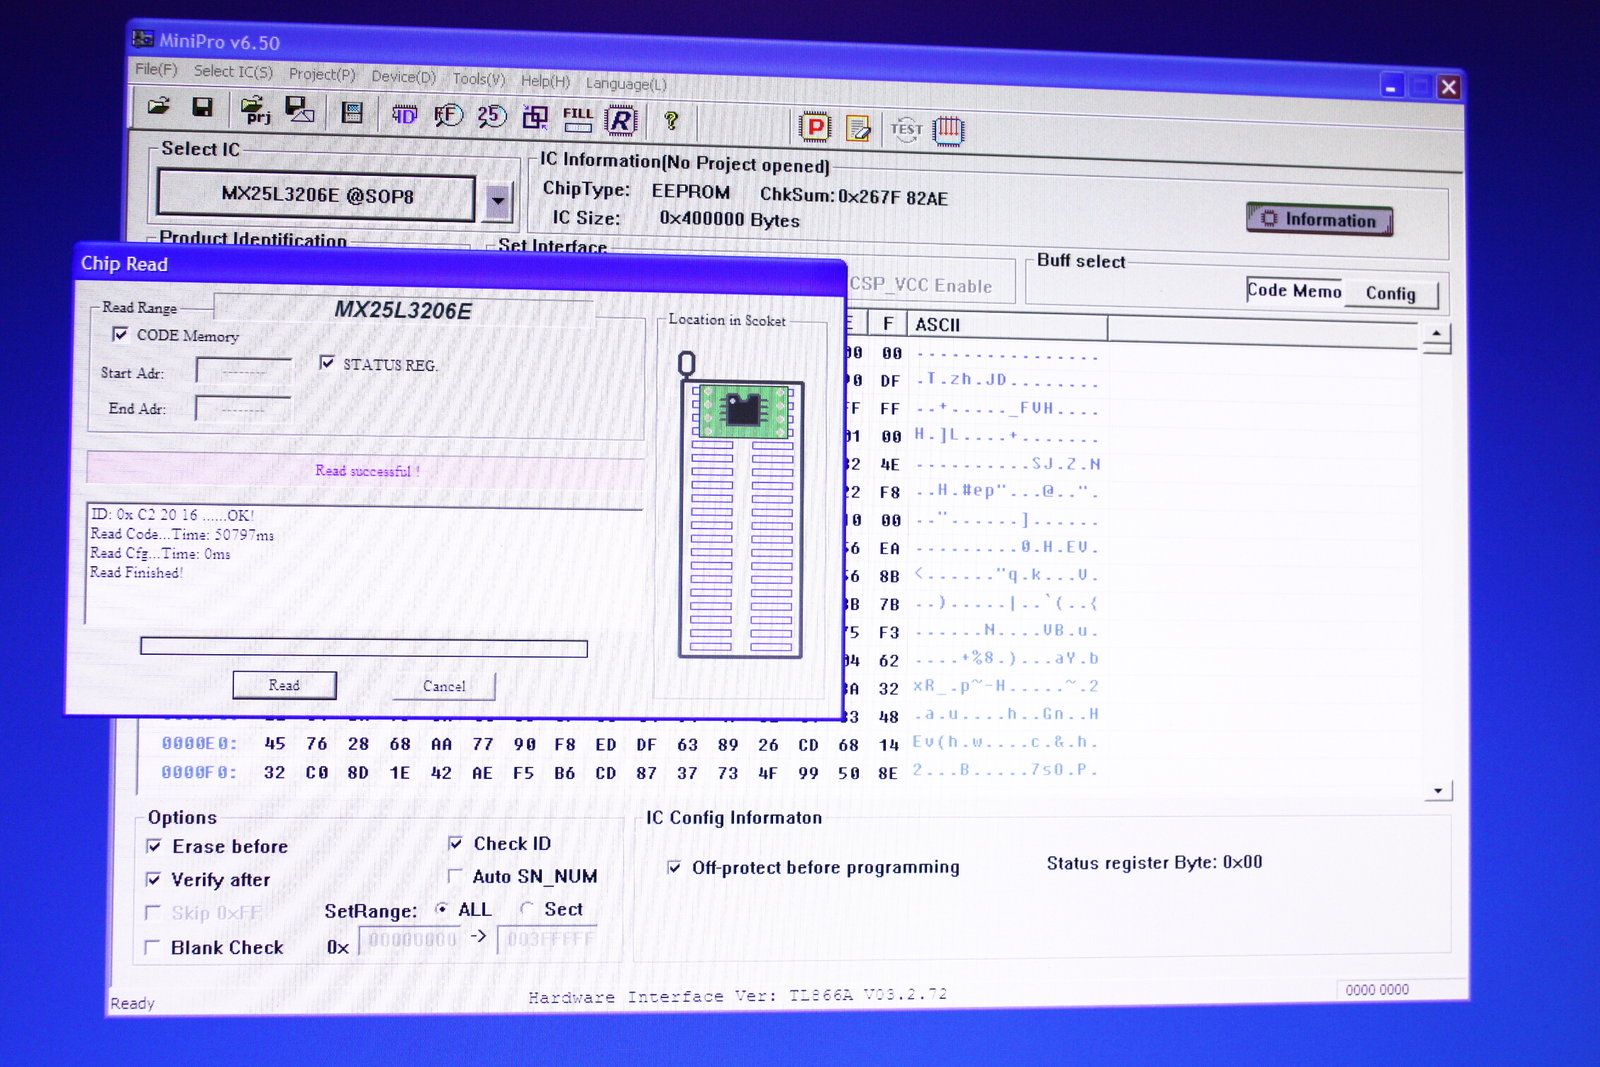Toggle STATUS REG. checkbox
This screenshot has height=1067, width=1600.
click(327, 362)
